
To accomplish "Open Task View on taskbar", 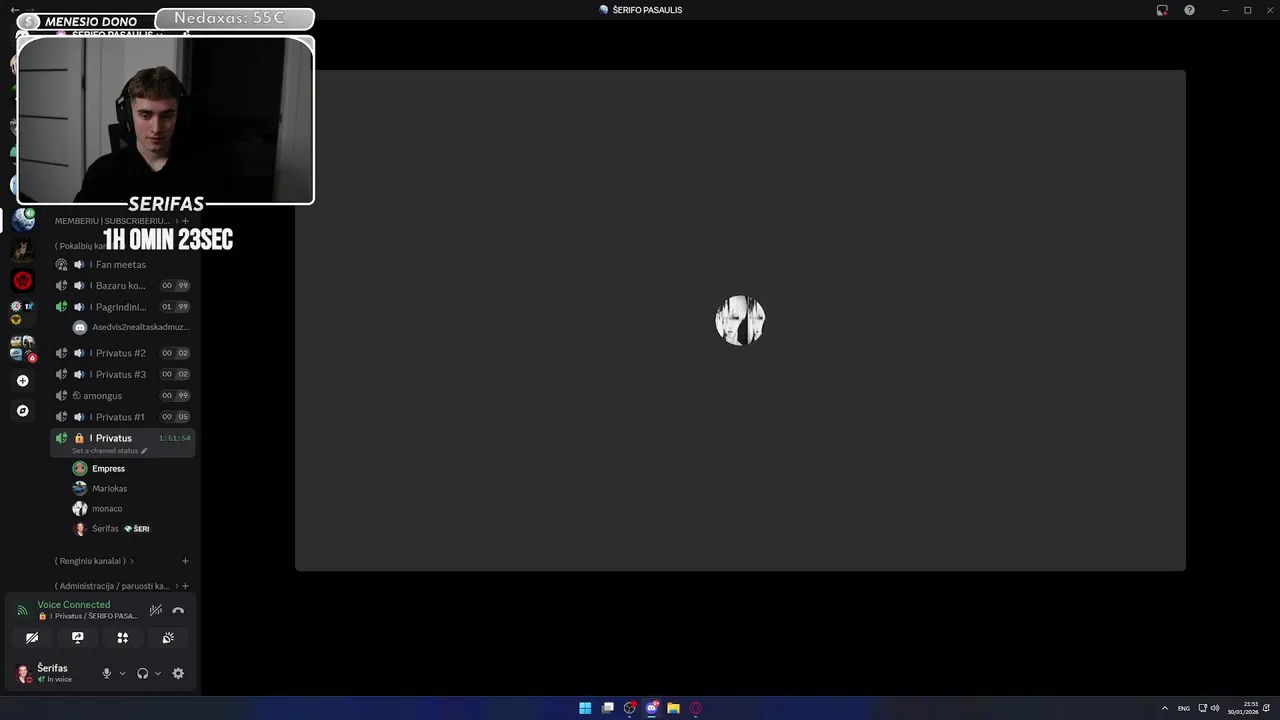I will [607, 708].
